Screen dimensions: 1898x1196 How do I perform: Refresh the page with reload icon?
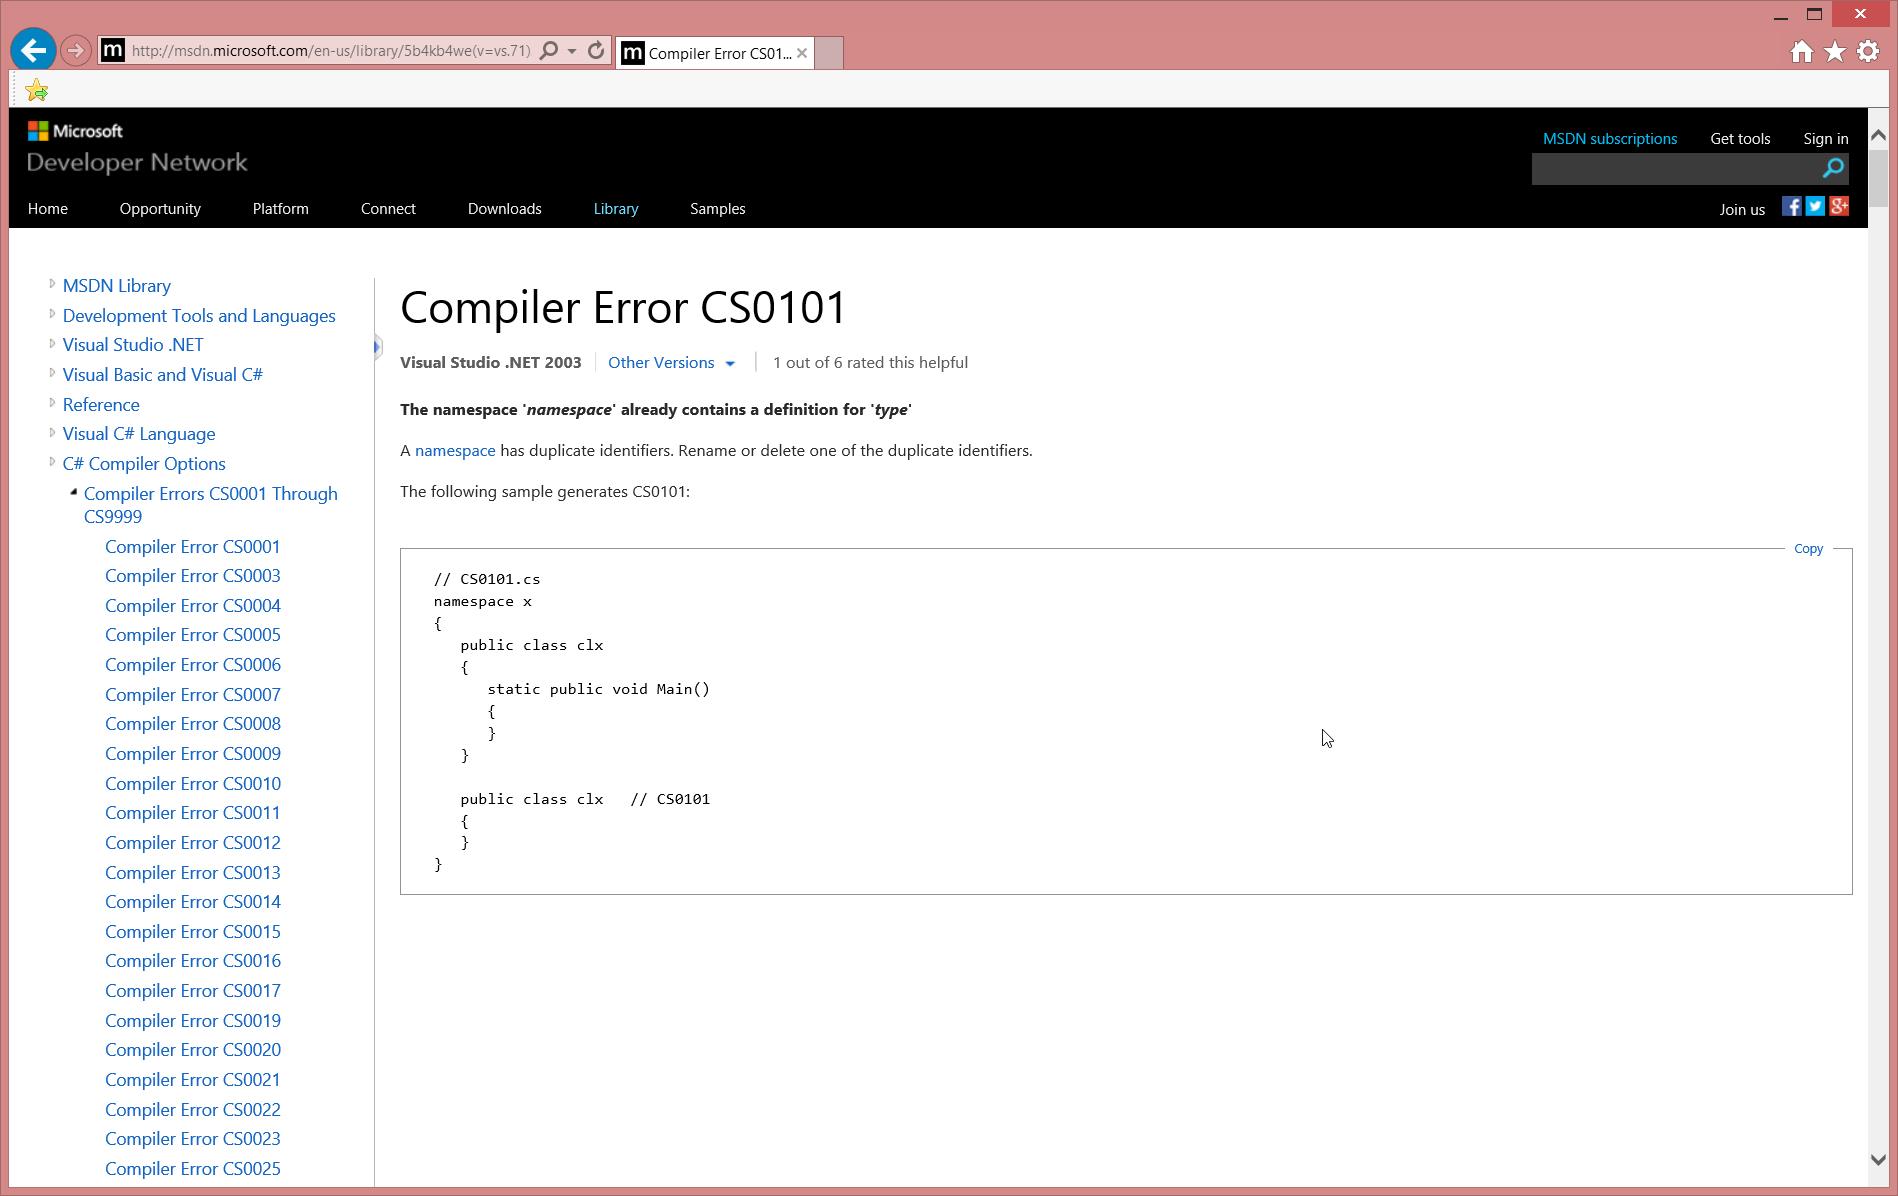[x=596, y=50]
